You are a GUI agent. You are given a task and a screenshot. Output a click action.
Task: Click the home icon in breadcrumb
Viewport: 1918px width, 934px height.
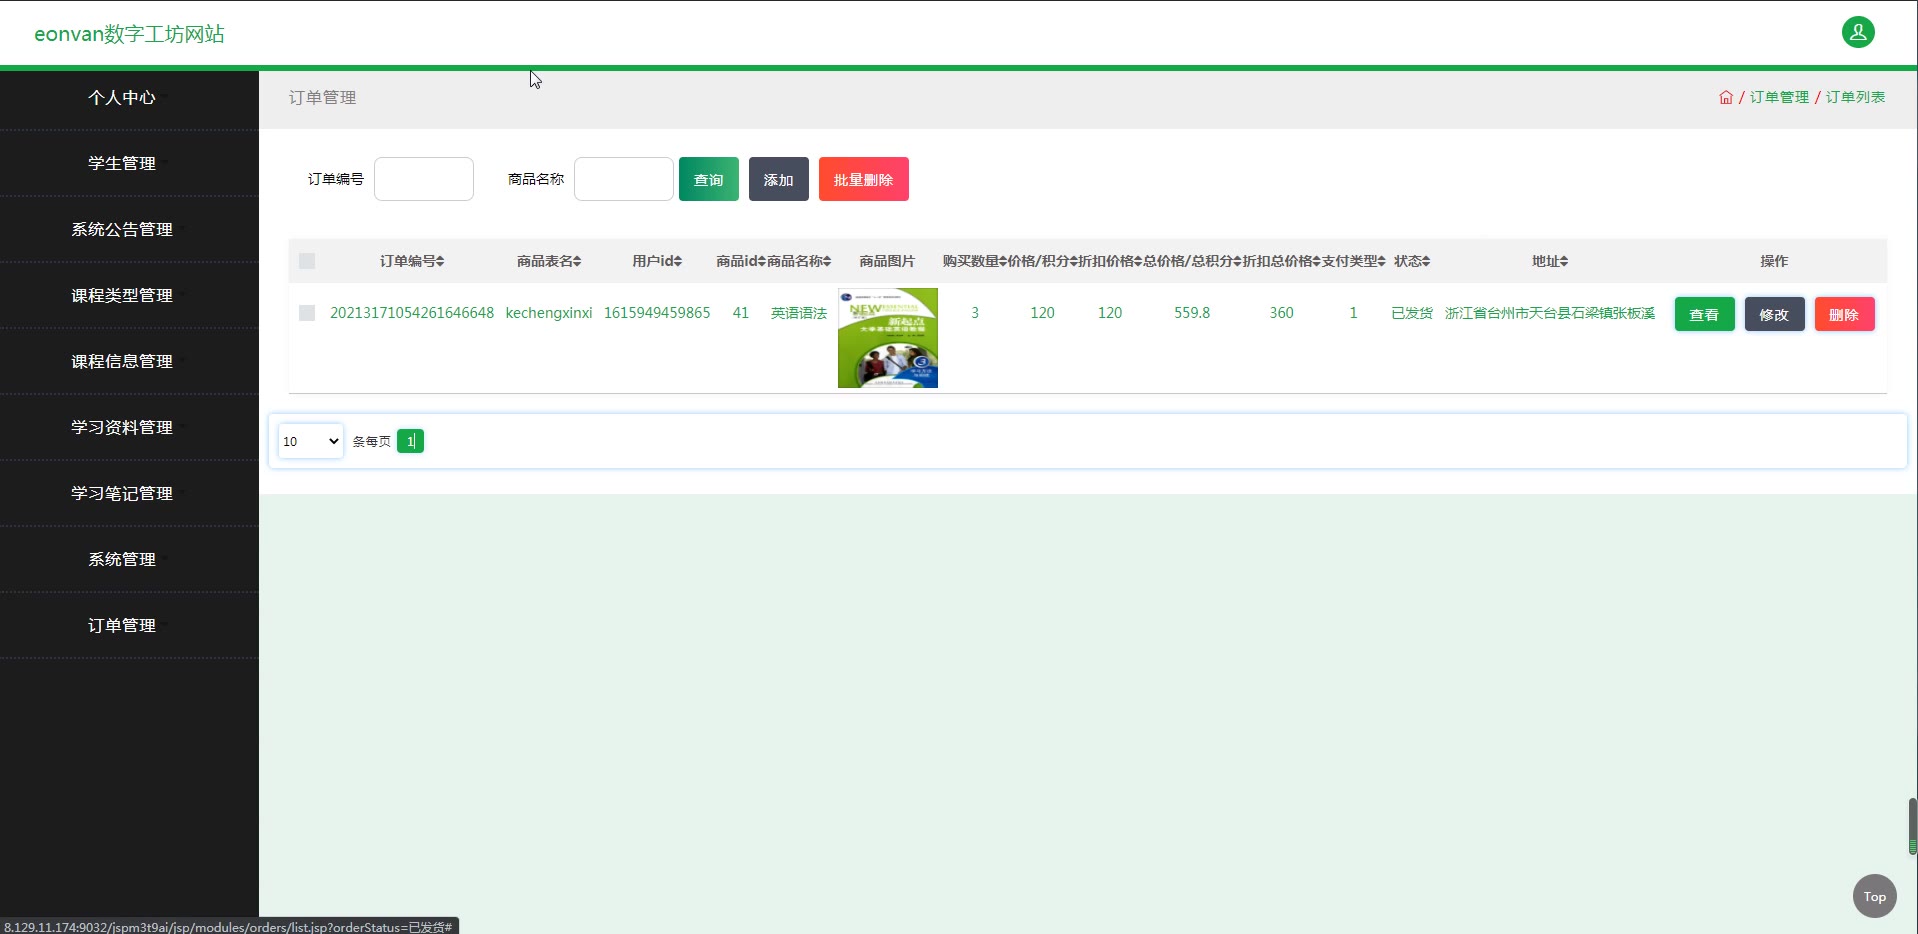tap(1726, 97)
